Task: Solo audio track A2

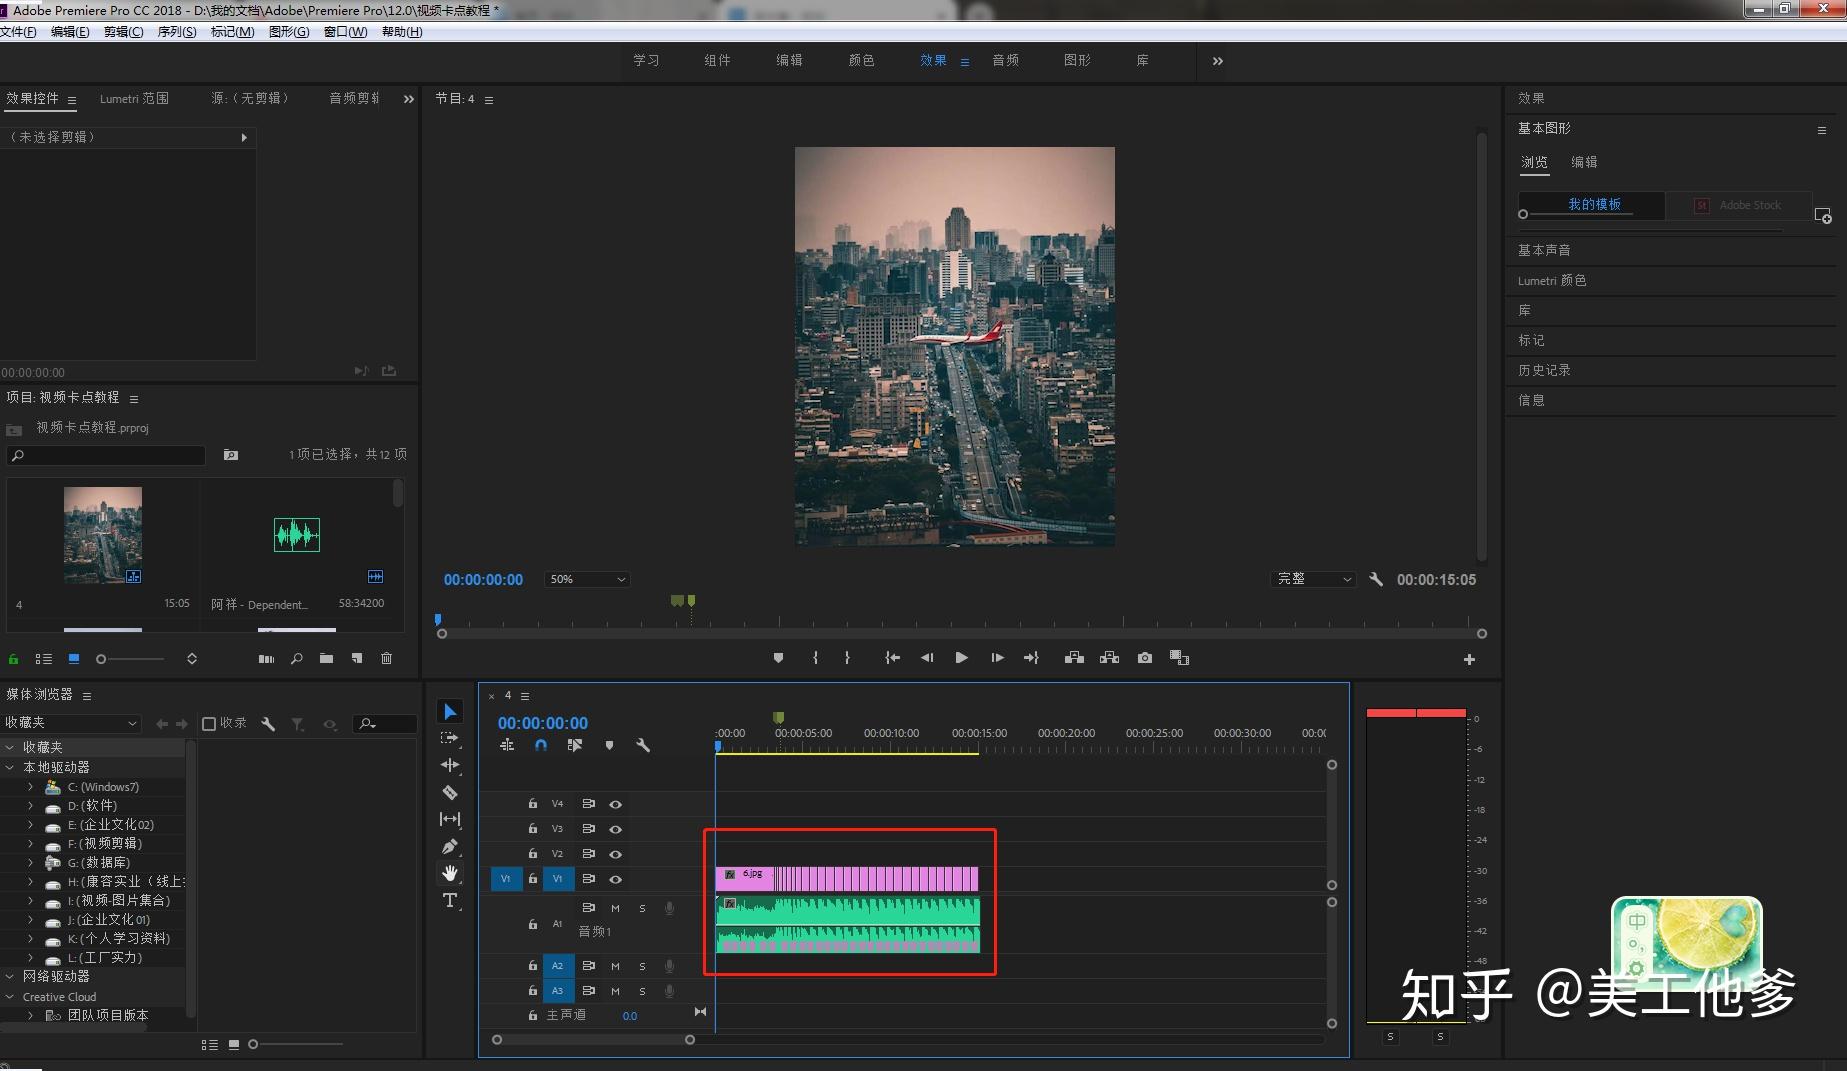Action: 642,966
